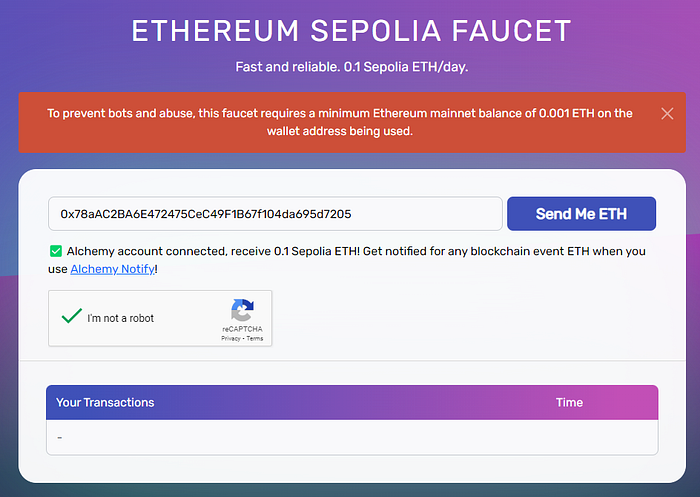Focus the wallet address input field
Image resolution: width=700 pixels, height=497 pixels.
275,214
